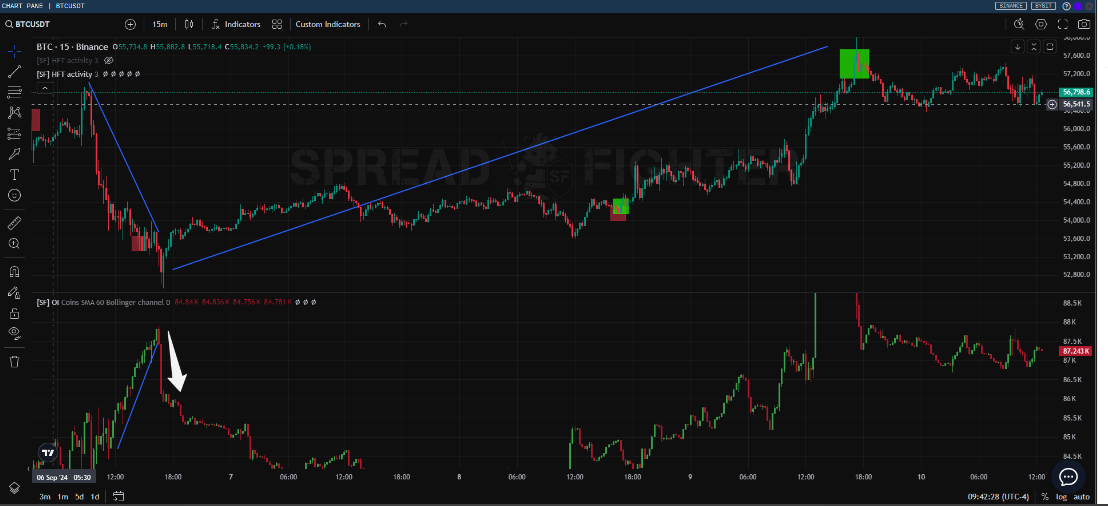This screenshot has height=506, width=1108.
Task: Click the purple circle in title bar
Action: pos(1078,6)
